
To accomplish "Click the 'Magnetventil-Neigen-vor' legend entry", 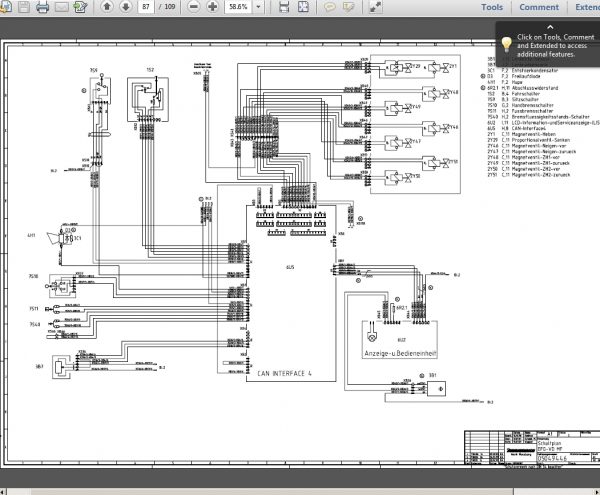I will [x=539, y=146].
